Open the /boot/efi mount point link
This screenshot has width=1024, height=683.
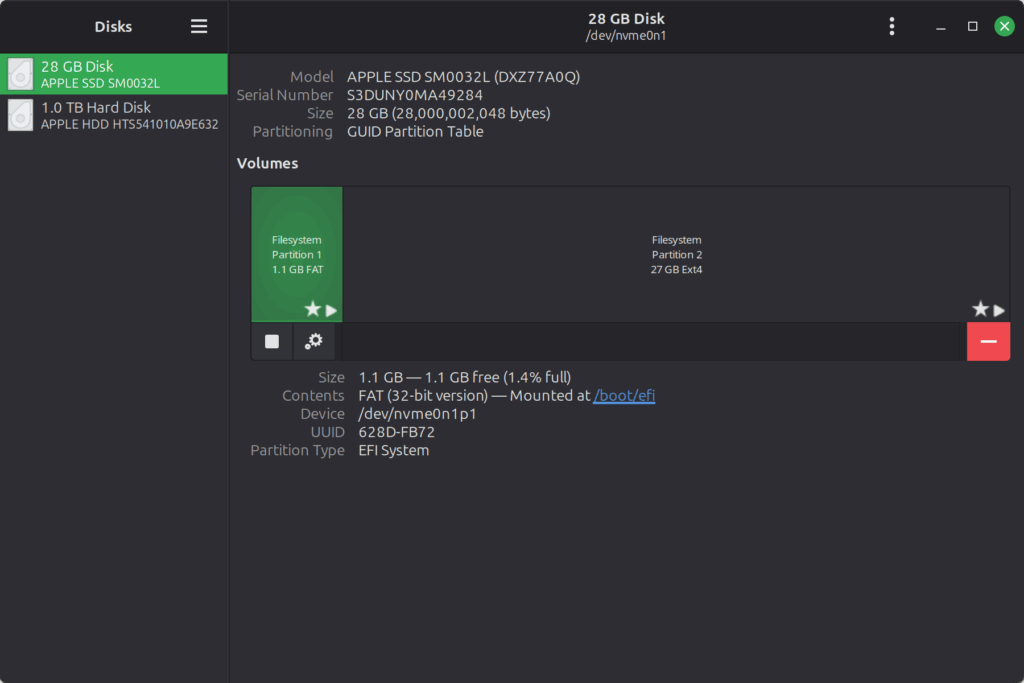(624, 396)
